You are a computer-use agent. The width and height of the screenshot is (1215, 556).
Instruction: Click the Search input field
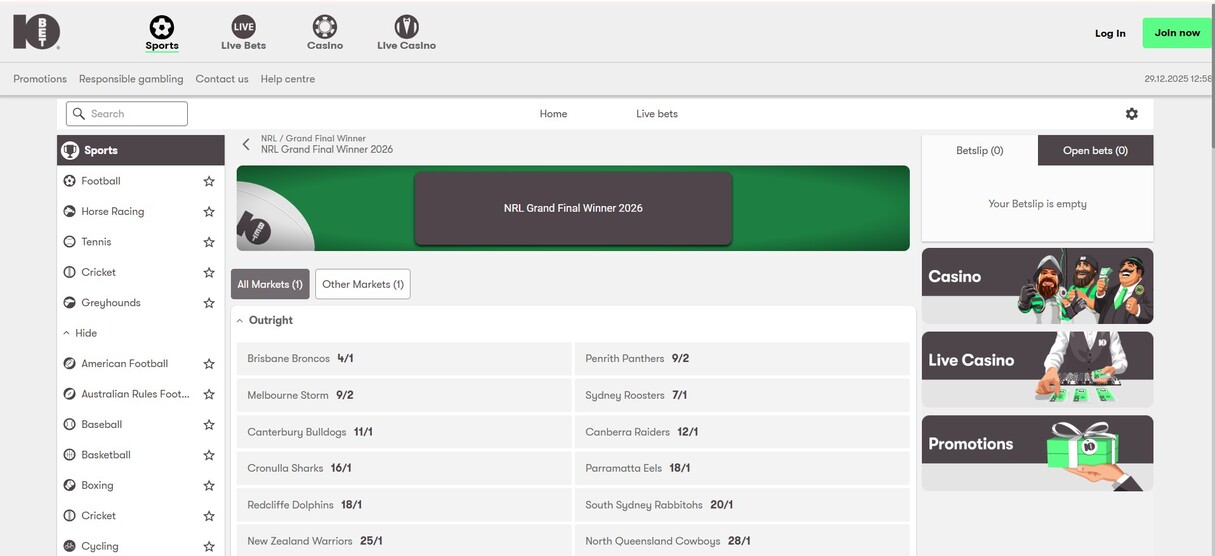click(127, 114)
